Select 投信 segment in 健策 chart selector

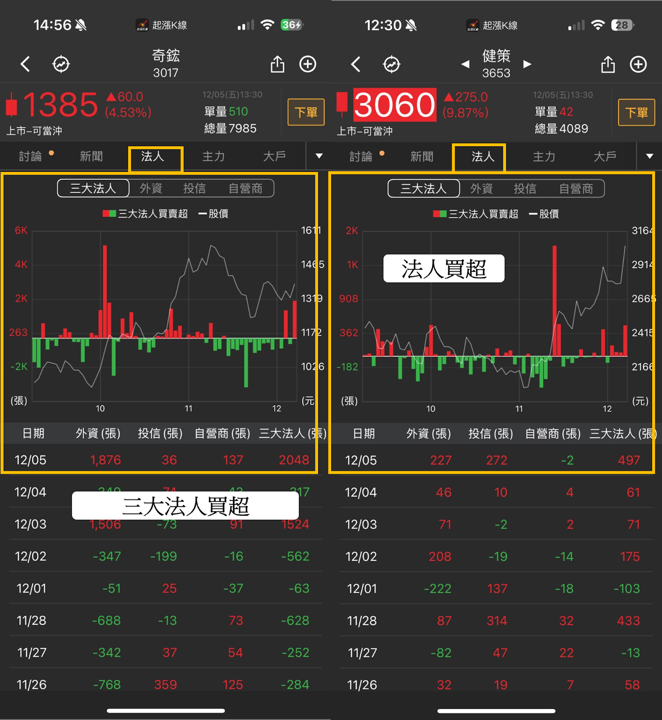[x=525, y=189]
